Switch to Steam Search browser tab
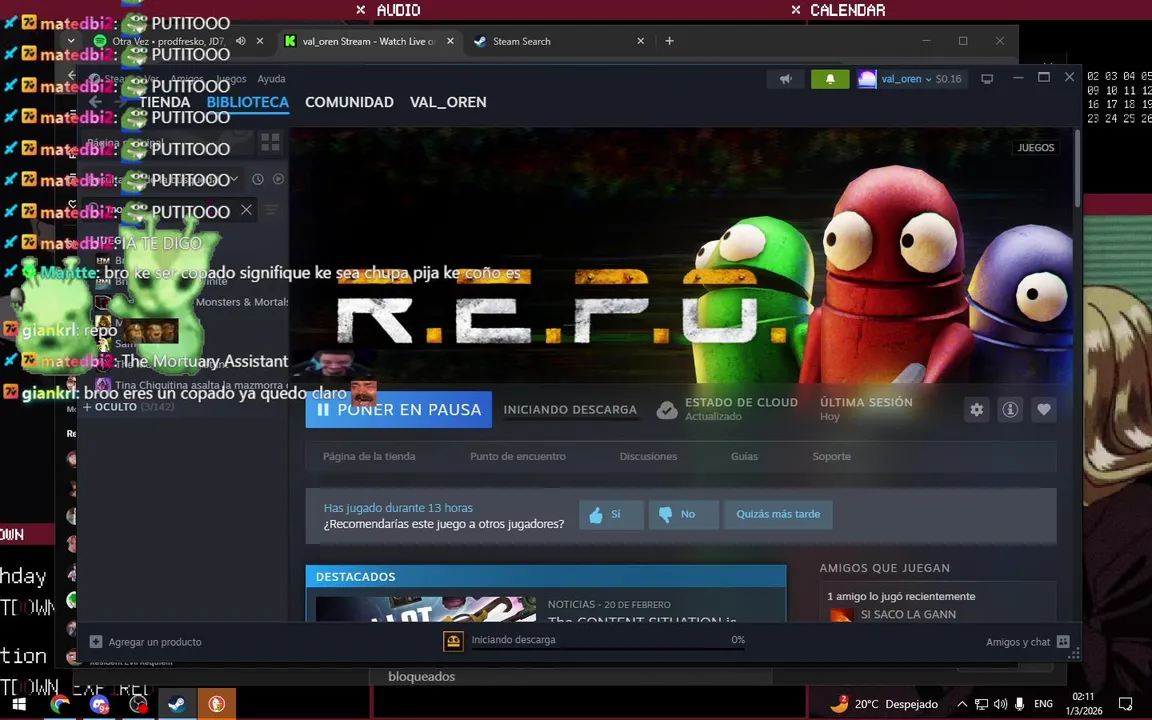Screen dimensions: 1152x720 pos(521,41)
